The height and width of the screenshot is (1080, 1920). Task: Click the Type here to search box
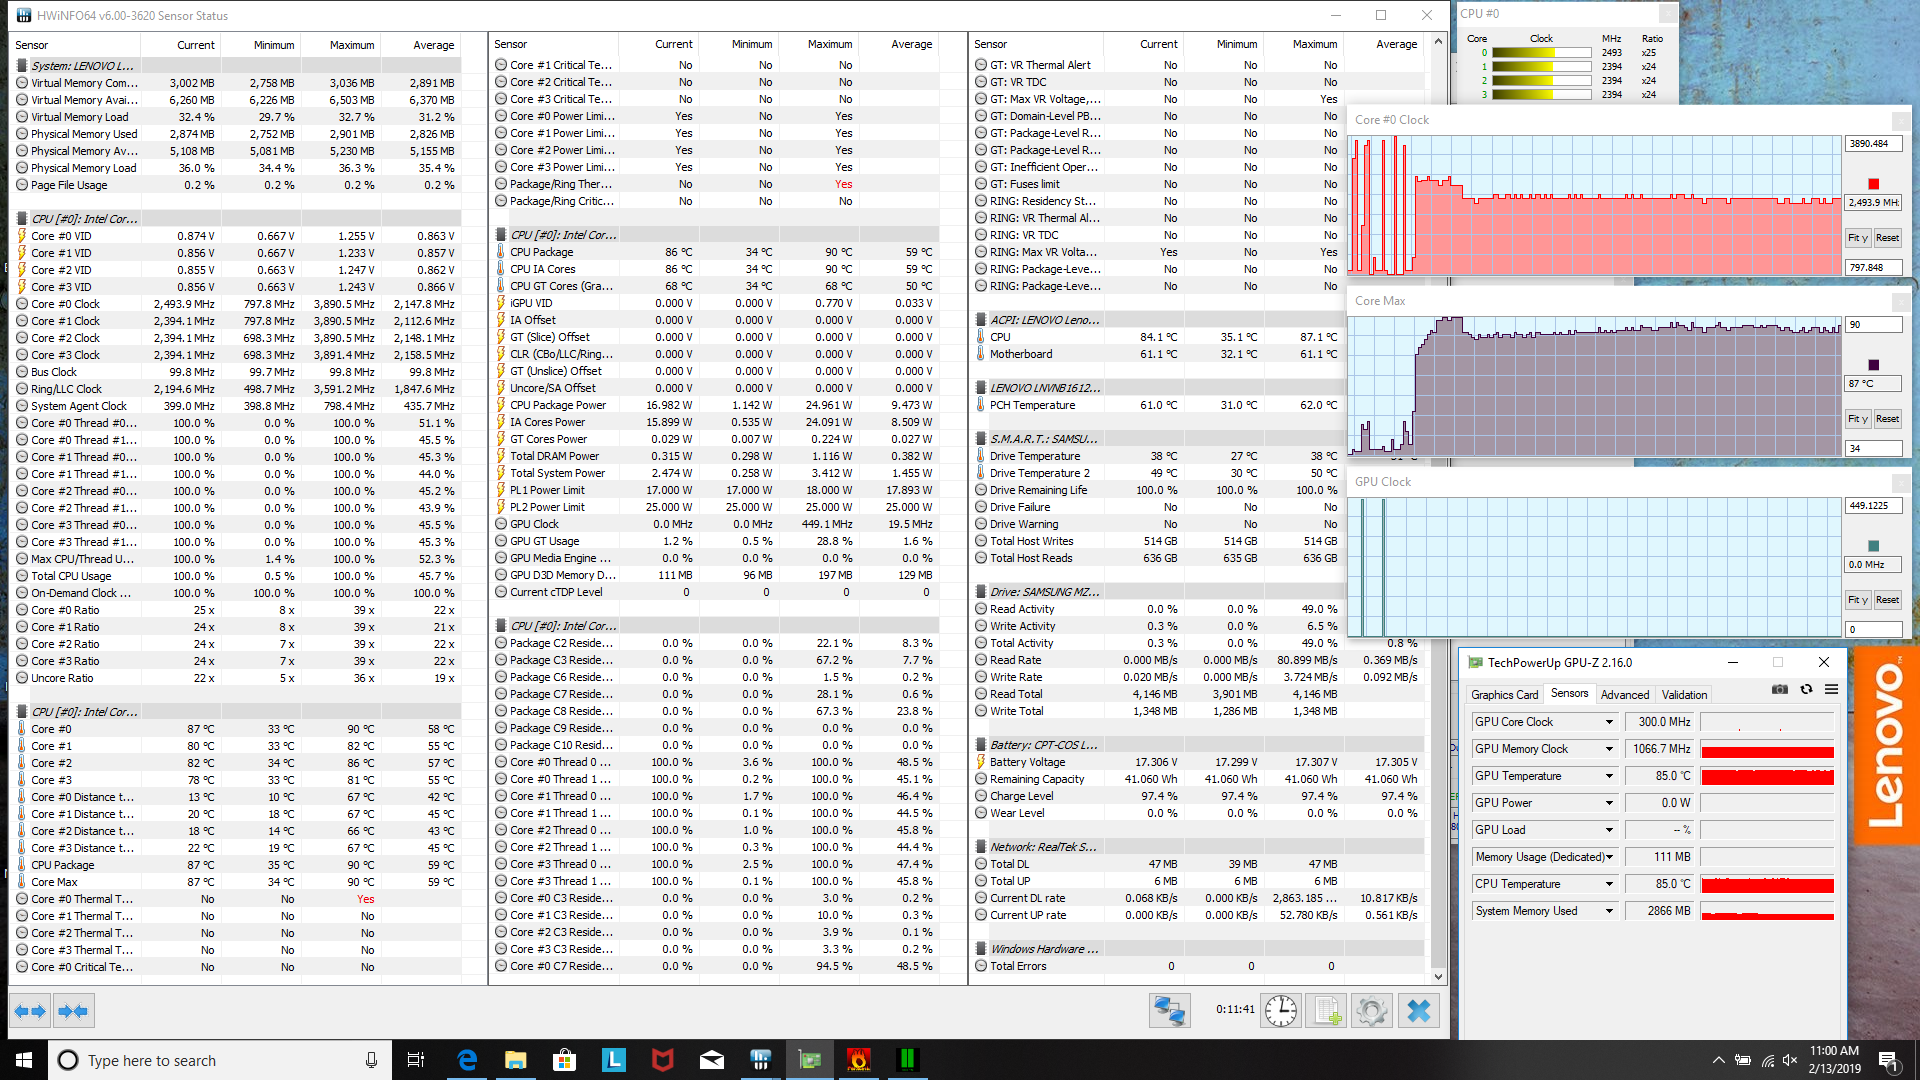tap(218, 1060)
